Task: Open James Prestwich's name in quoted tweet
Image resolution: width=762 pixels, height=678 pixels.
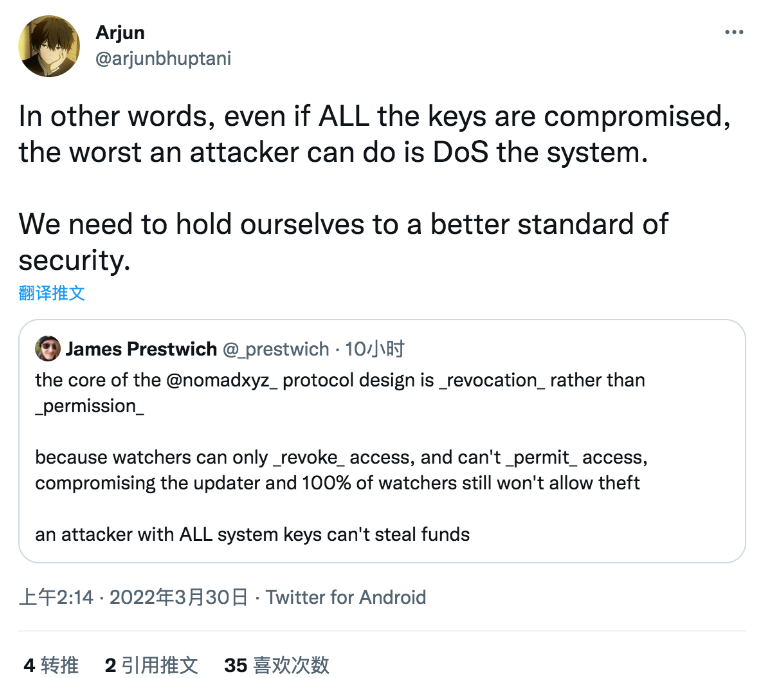Action: [141, 349]
